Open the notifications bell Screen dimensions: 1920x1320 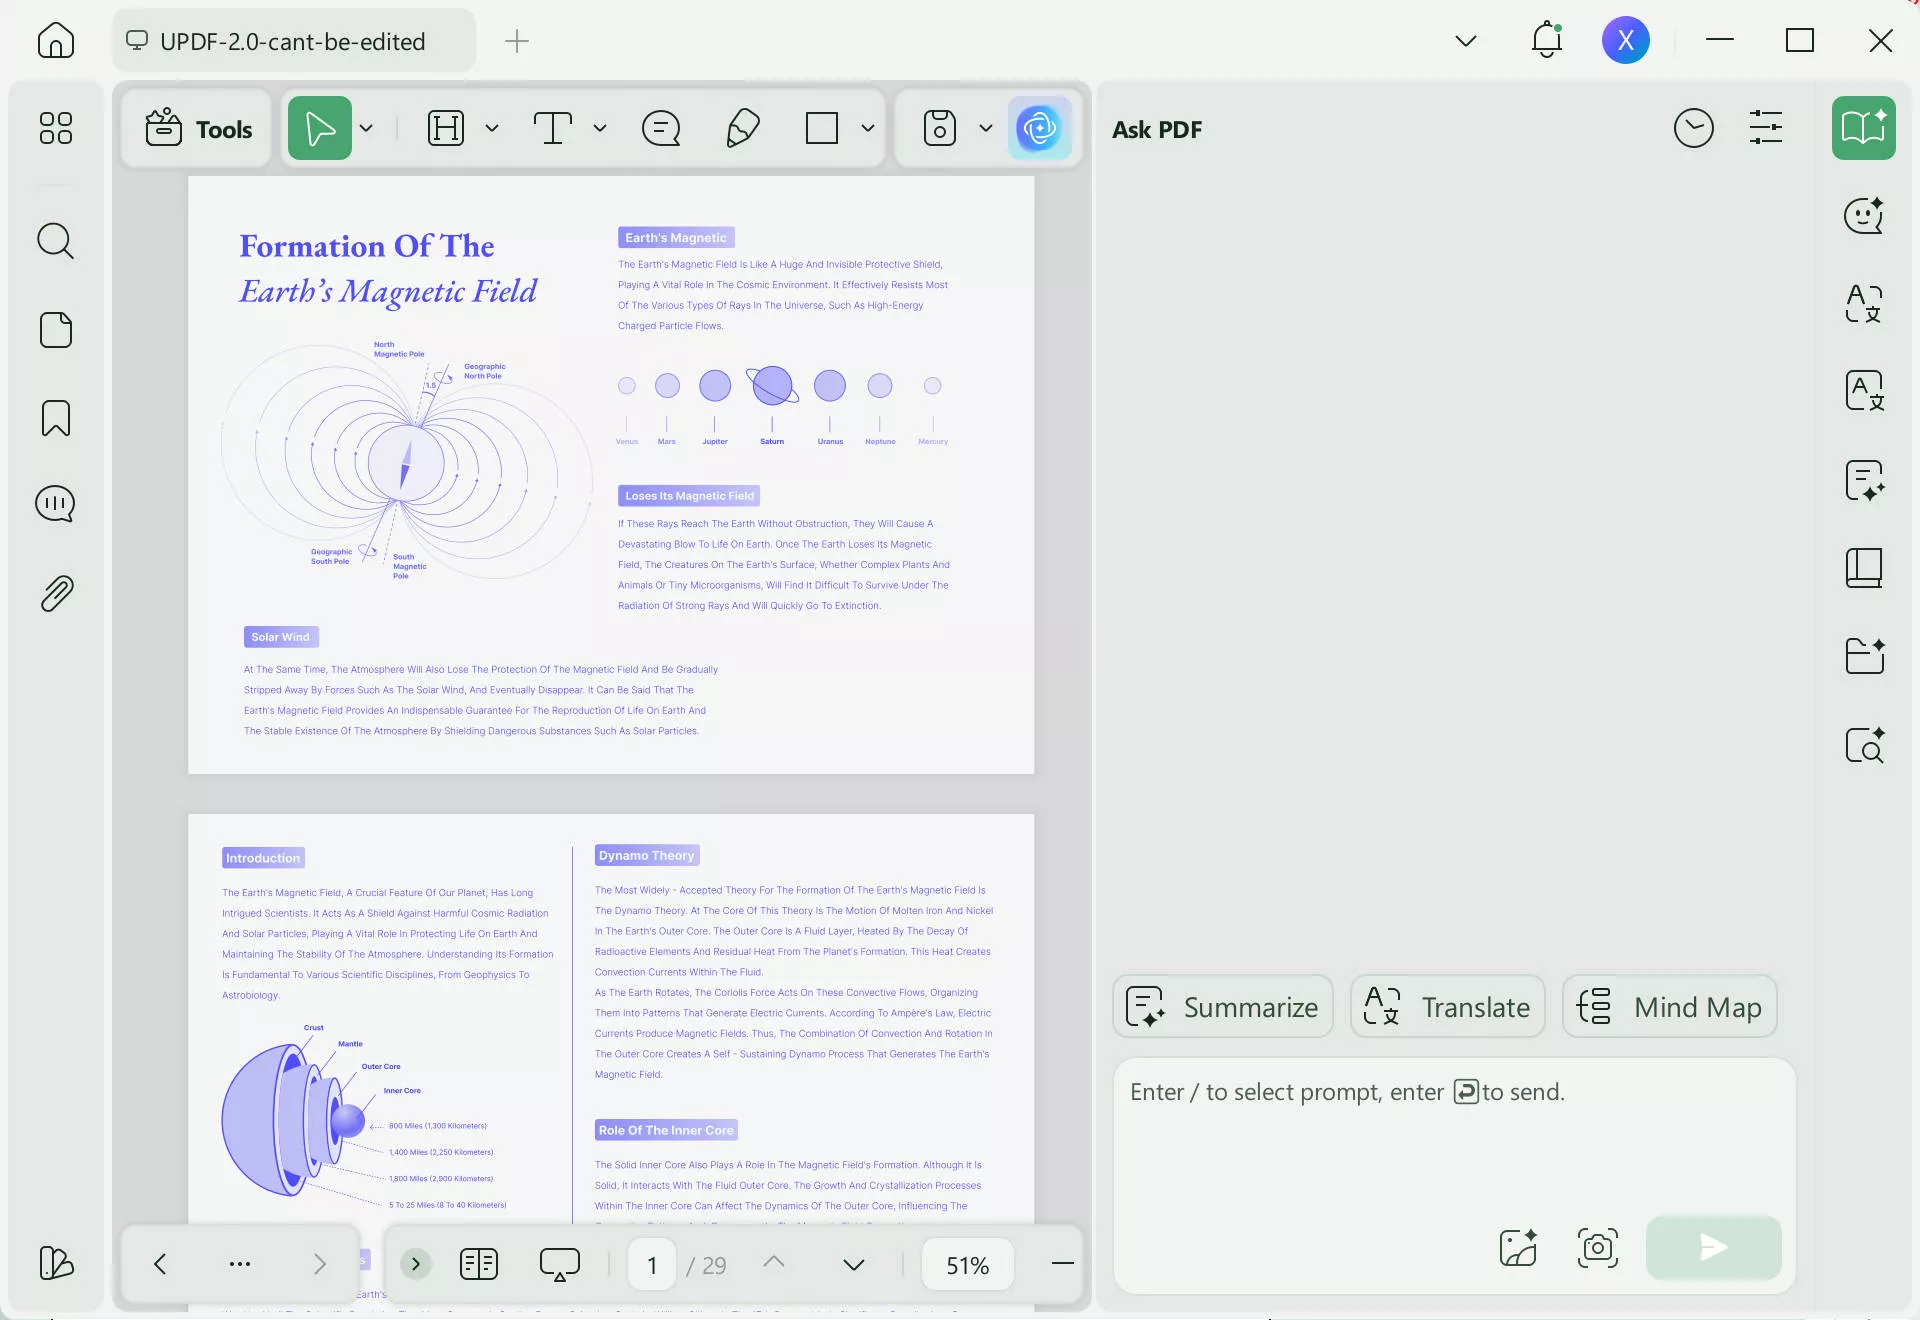click(1547, 40)
